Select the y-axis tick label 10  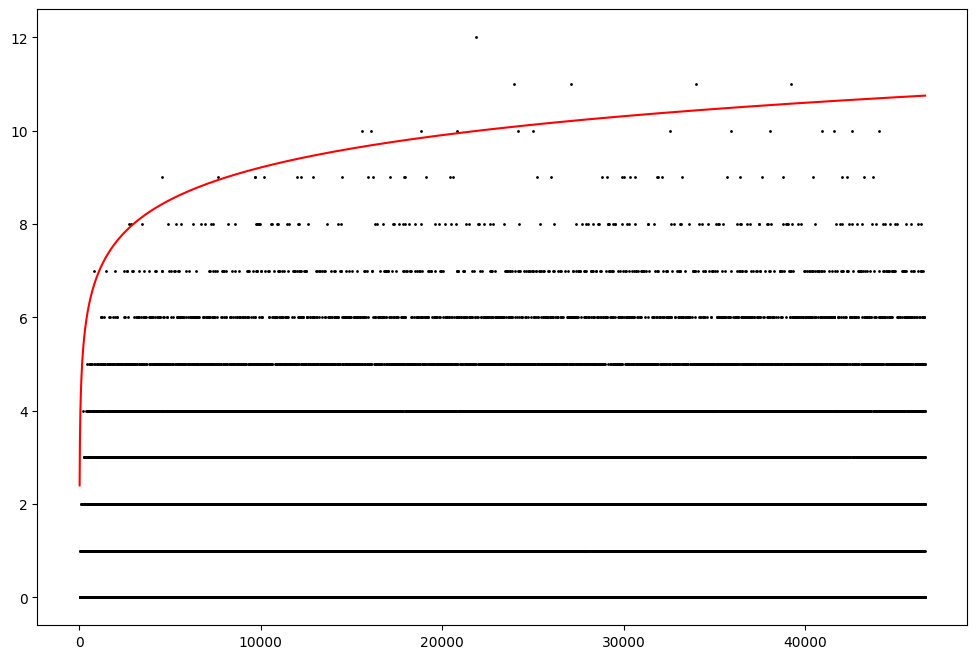click(x=20, y=131)
